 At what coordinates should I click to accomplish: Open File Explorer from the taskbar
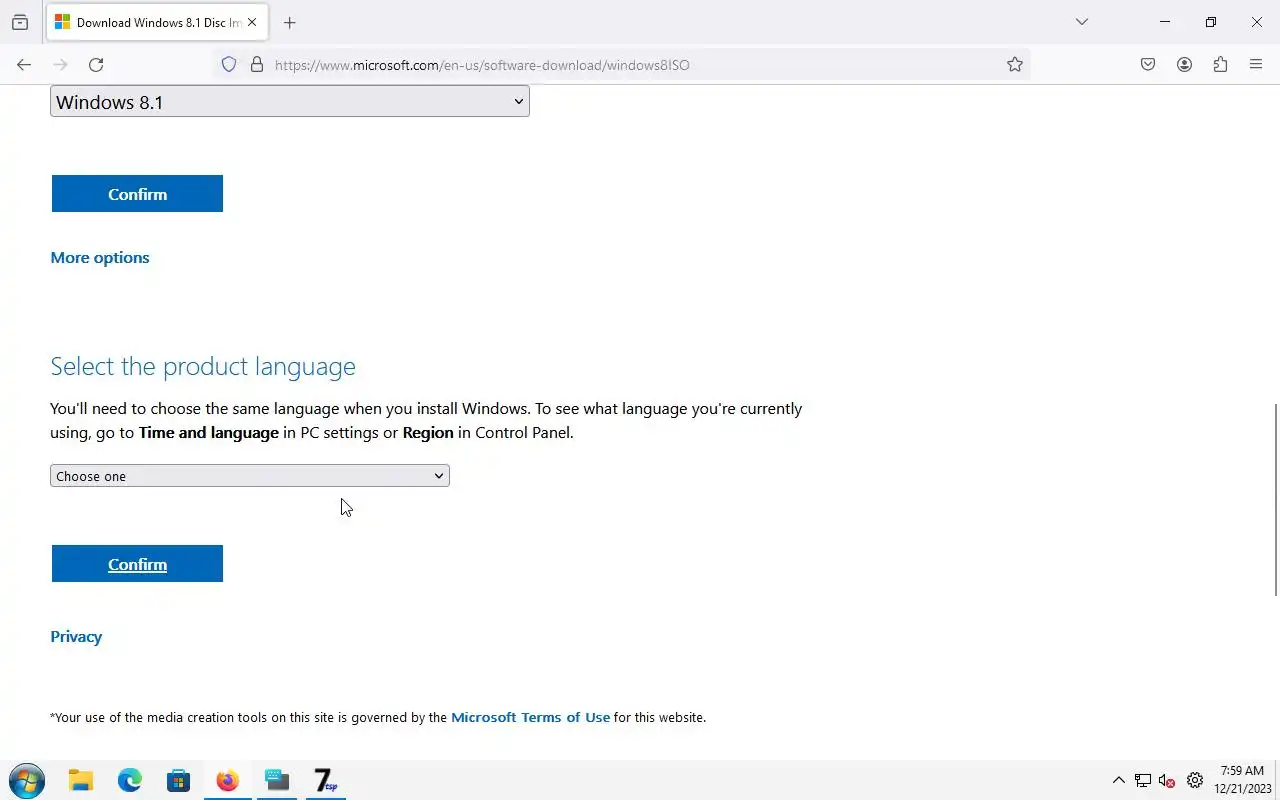pos(81,780)
